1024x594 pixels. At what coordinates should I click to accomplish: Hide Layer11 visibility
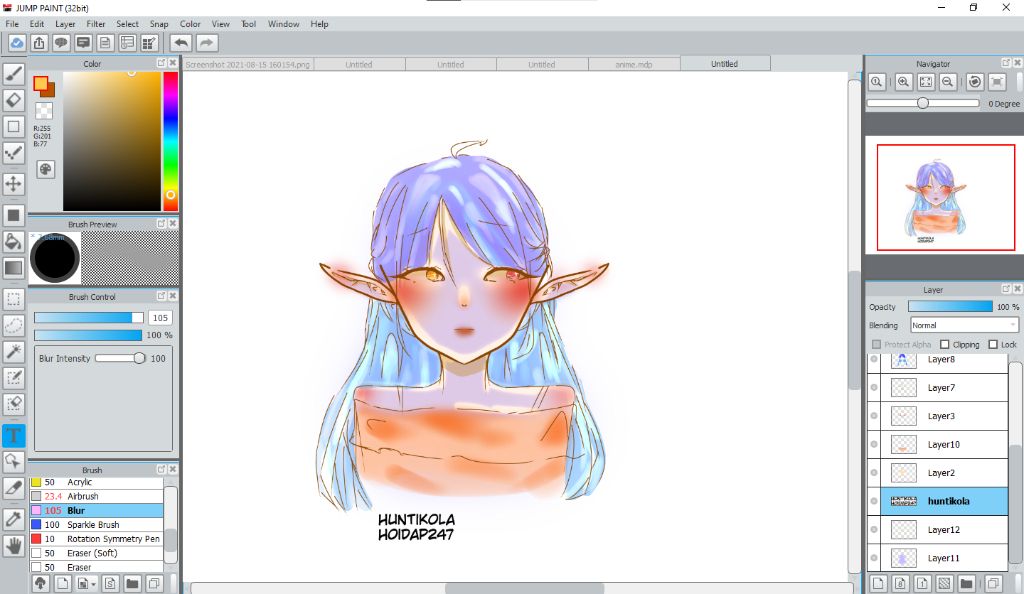click(x=874, y=558)
